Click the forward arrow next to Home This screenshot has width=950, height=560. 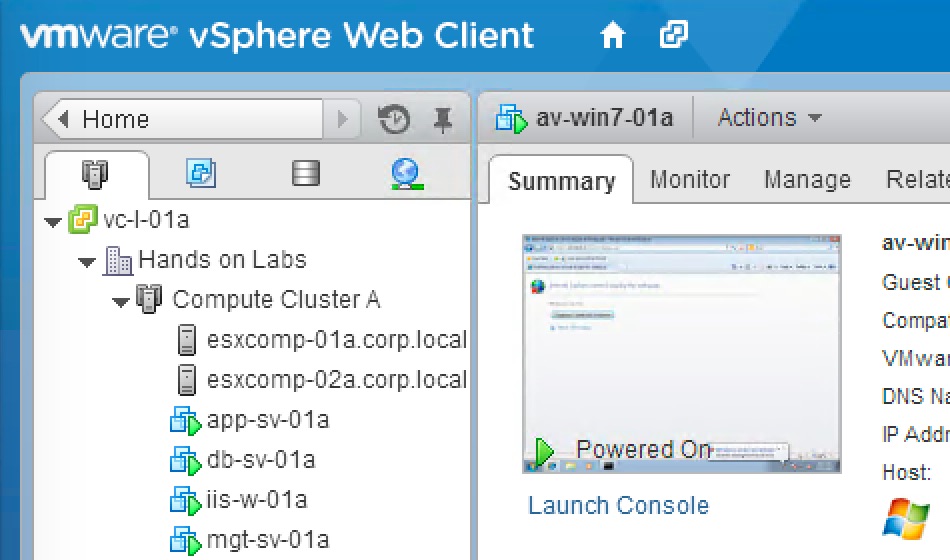click(x=342, y=119)
